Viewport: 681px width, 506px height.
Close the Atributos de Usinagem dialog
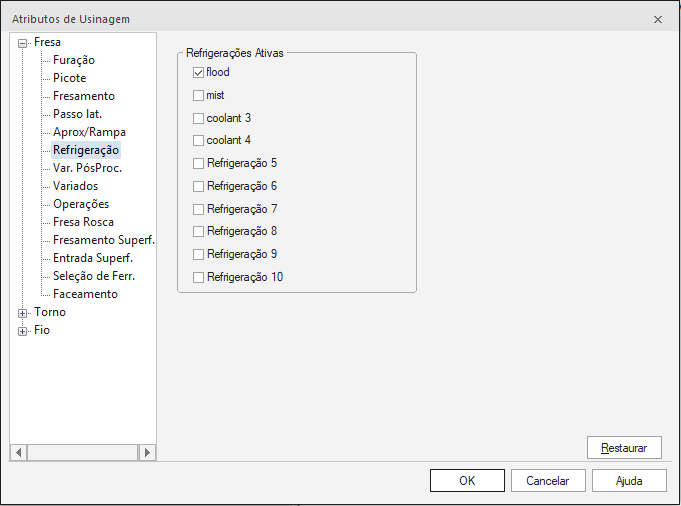[x=657, y=19]
